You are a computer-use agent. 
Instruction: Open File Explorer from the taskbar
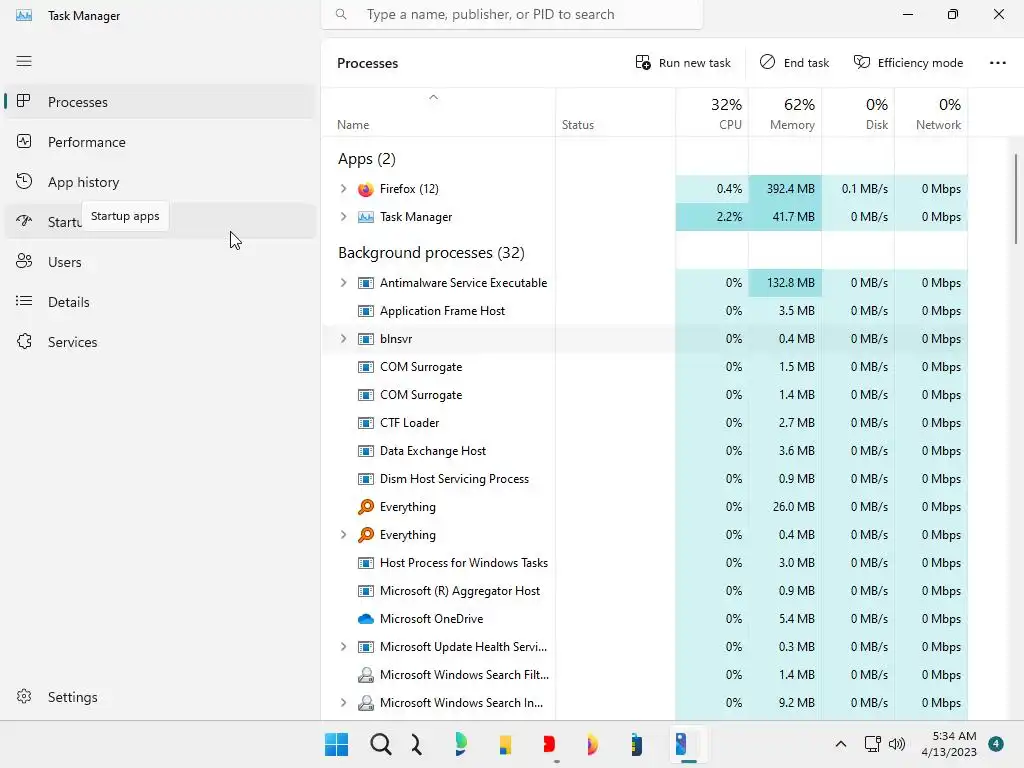pyautogui.click(x=505, y=744)
